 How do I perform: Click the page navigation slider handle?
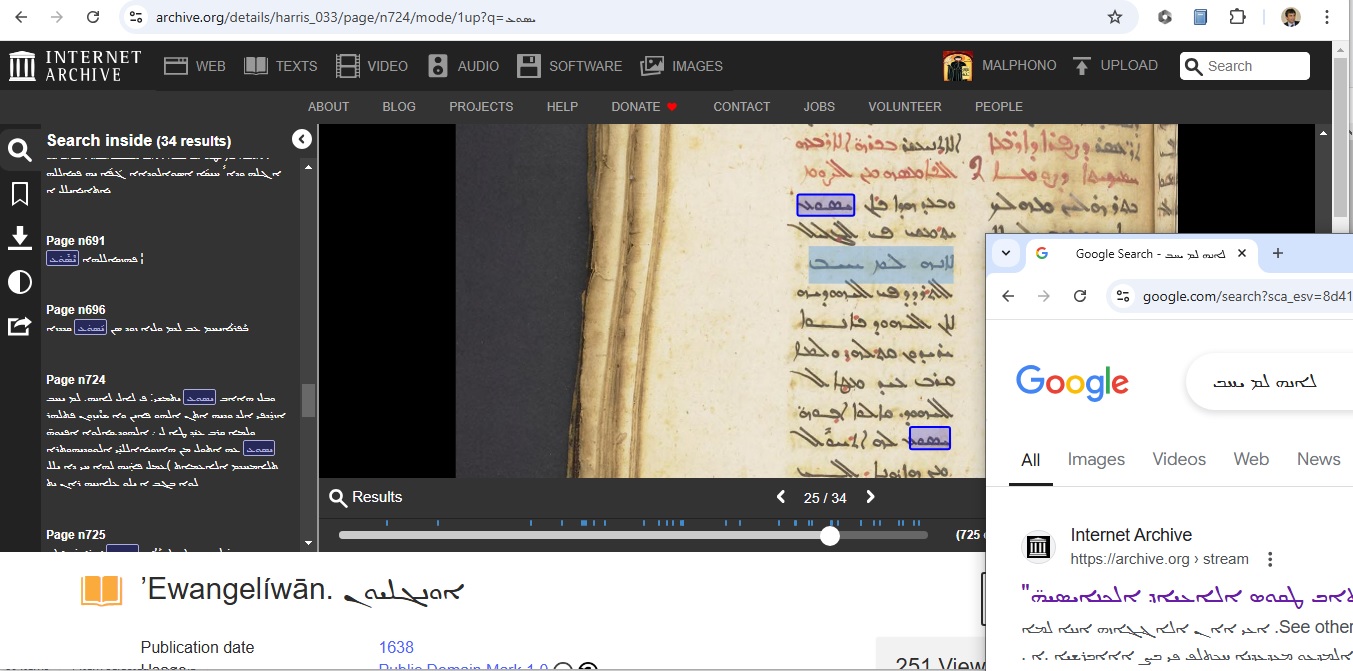click(x=830, y=536)
